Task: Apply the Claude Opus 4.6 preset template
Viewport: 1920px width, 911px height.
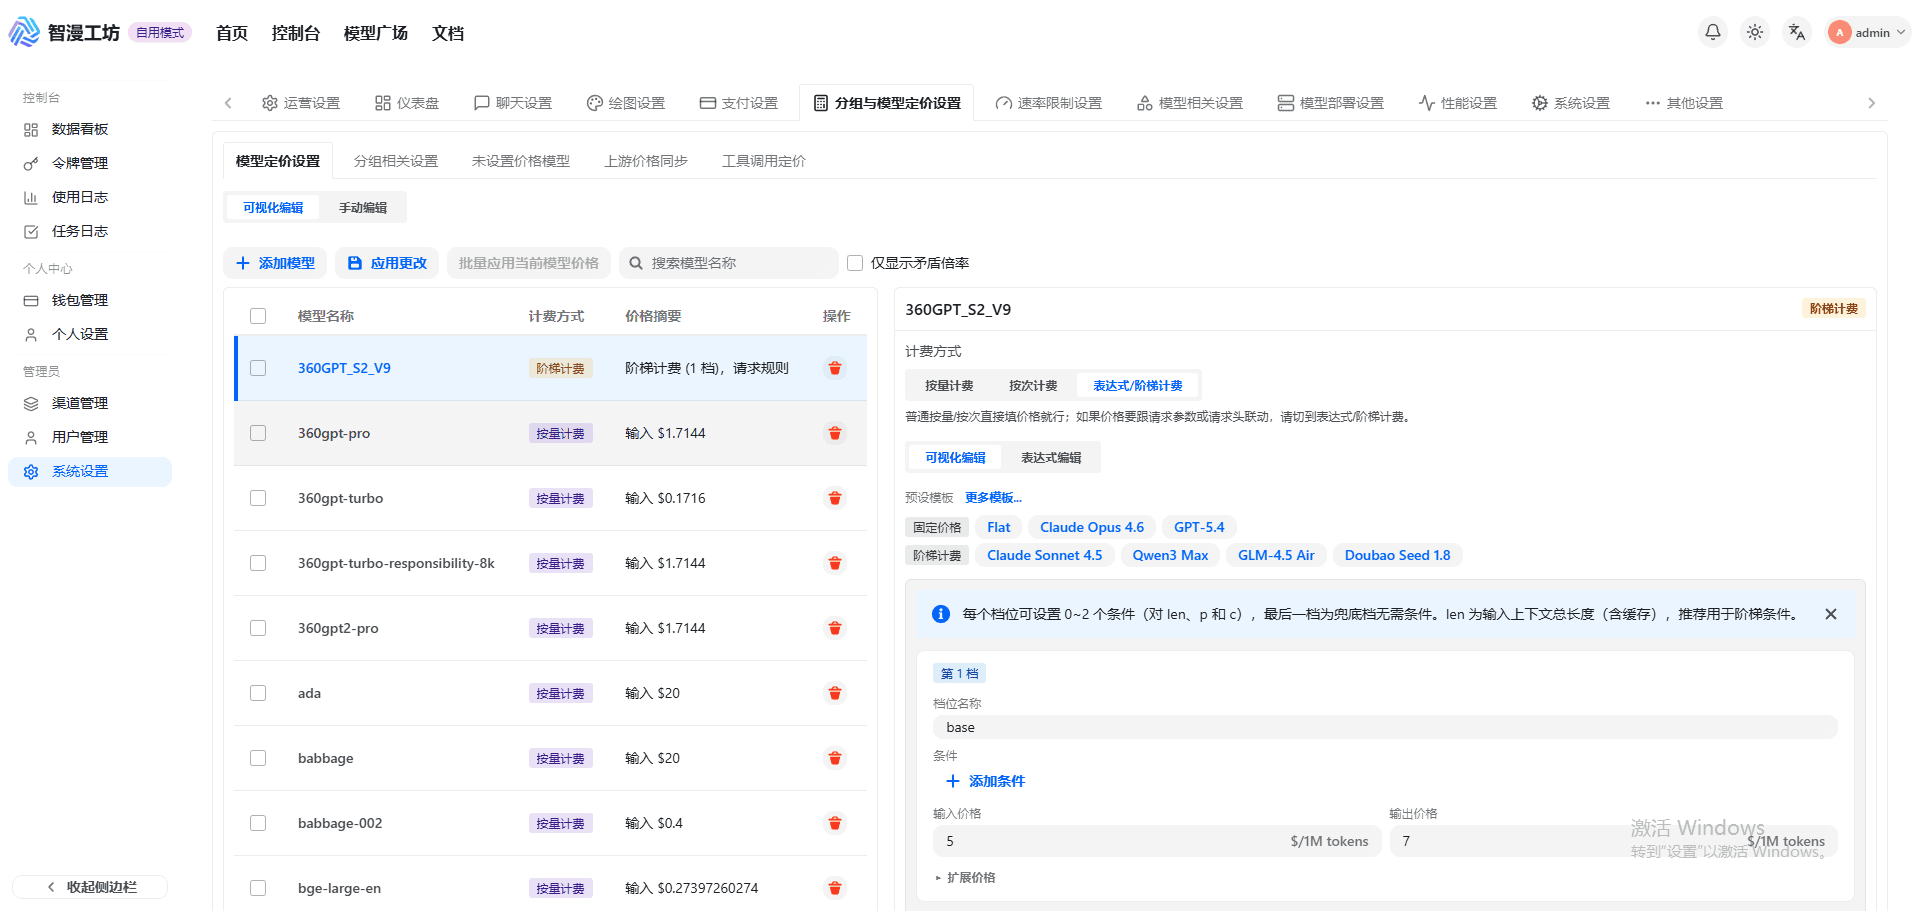Action: click(1092, 527)
